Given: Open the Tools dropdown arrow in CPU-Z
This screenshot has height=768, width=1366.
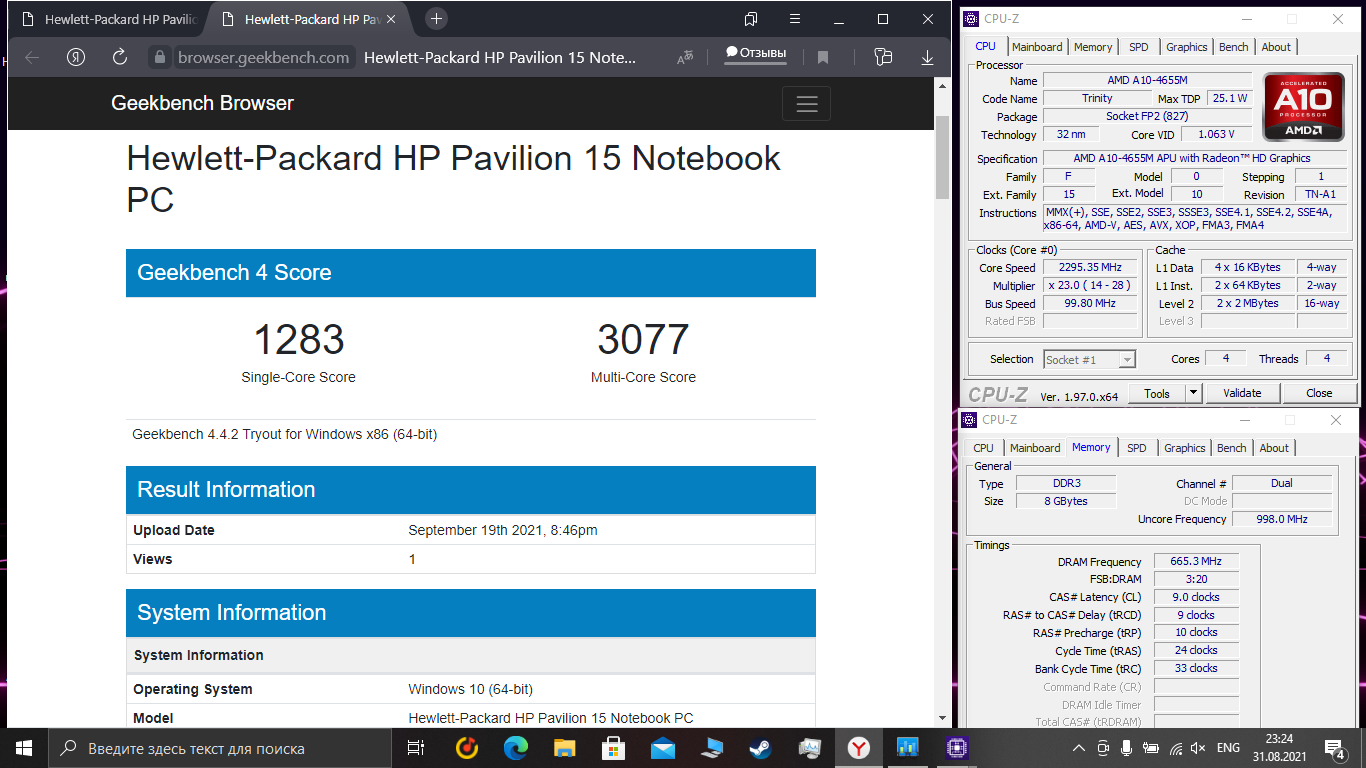Looking at the screenshot, I should pos(1193,393).
